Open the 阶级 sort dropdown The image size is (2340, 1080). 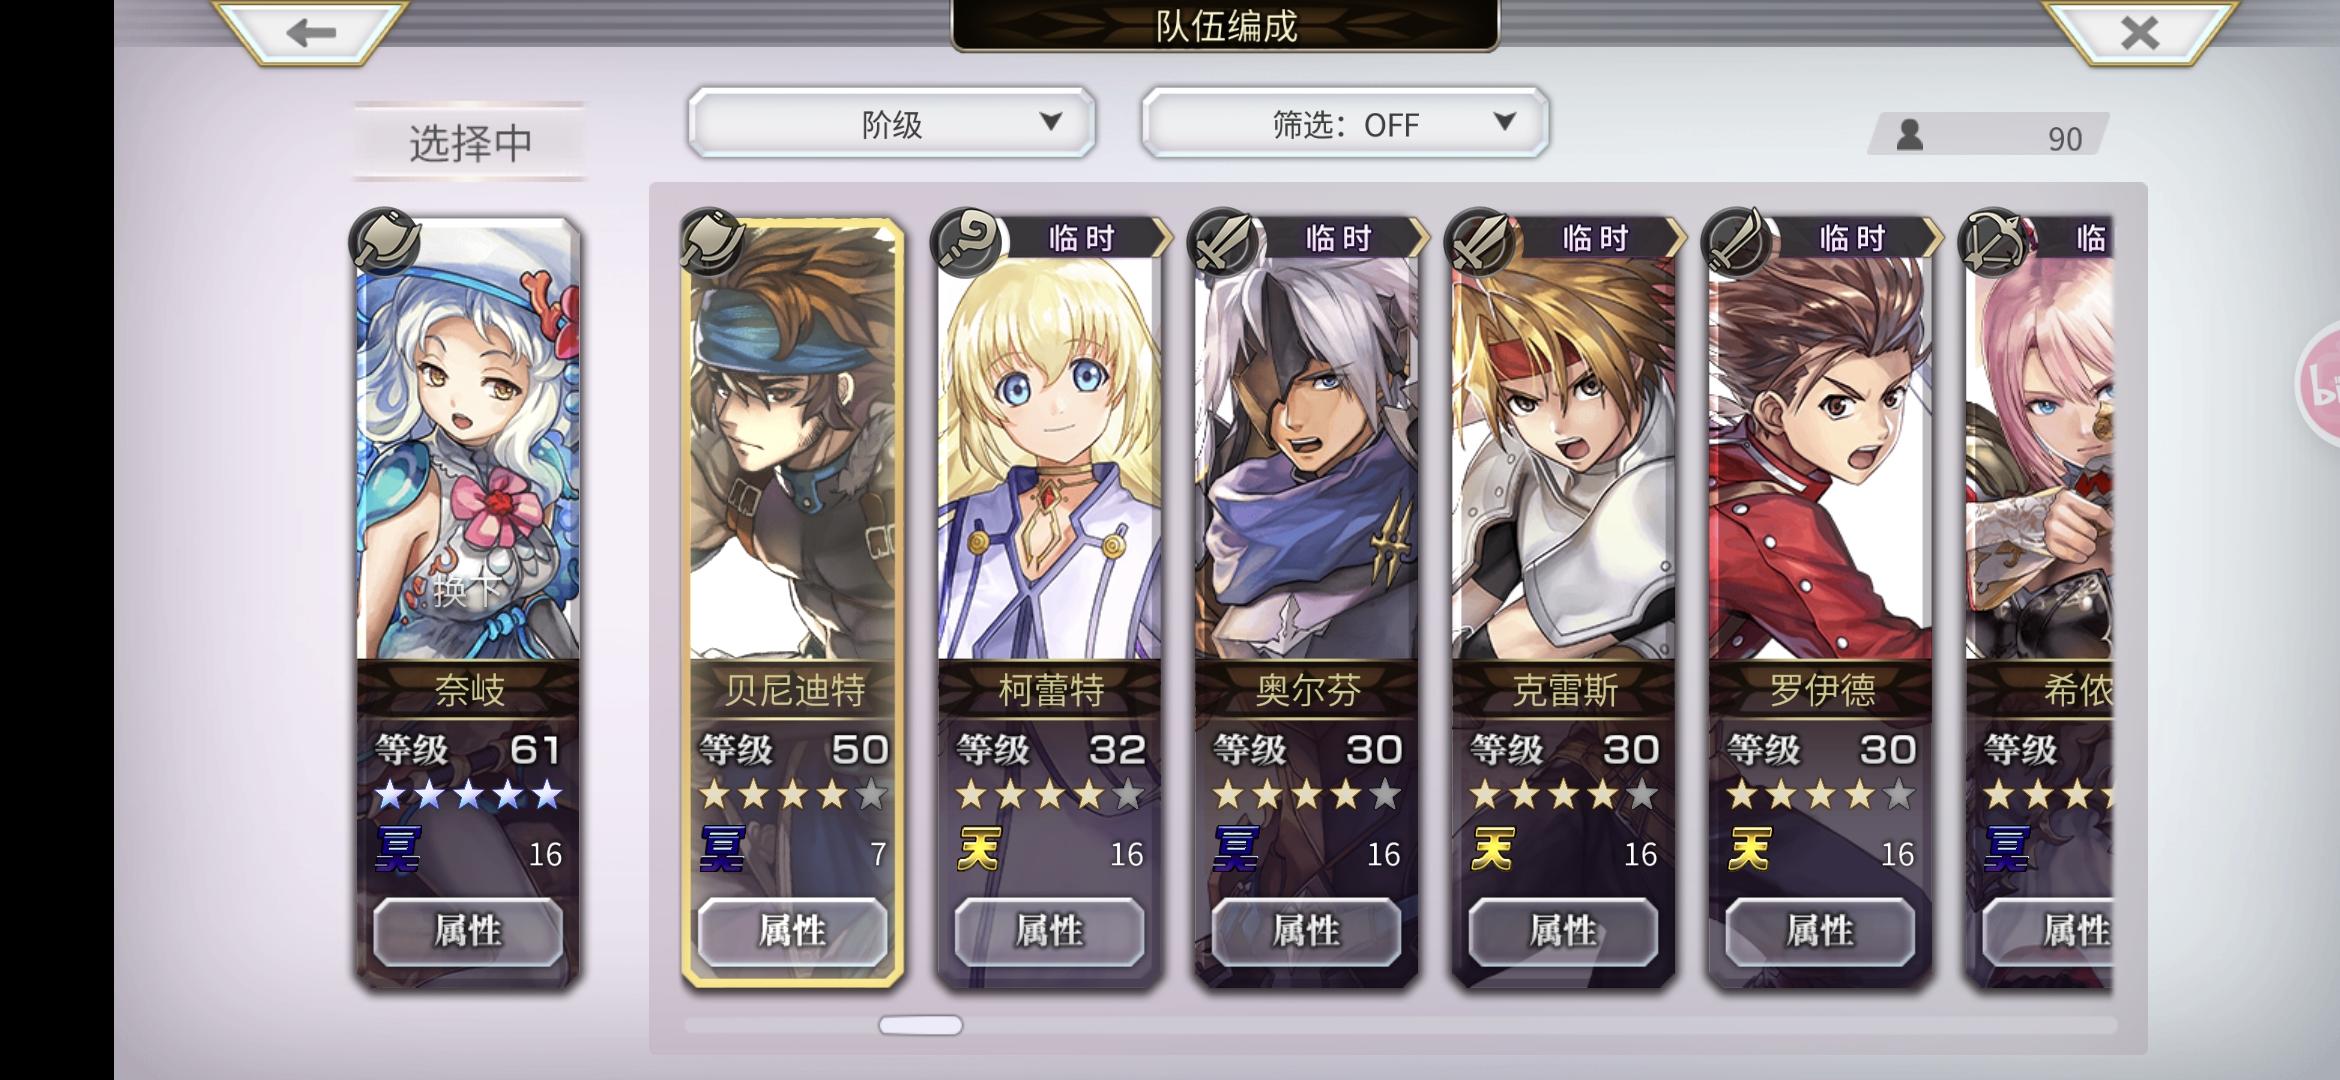coord(891,122)
